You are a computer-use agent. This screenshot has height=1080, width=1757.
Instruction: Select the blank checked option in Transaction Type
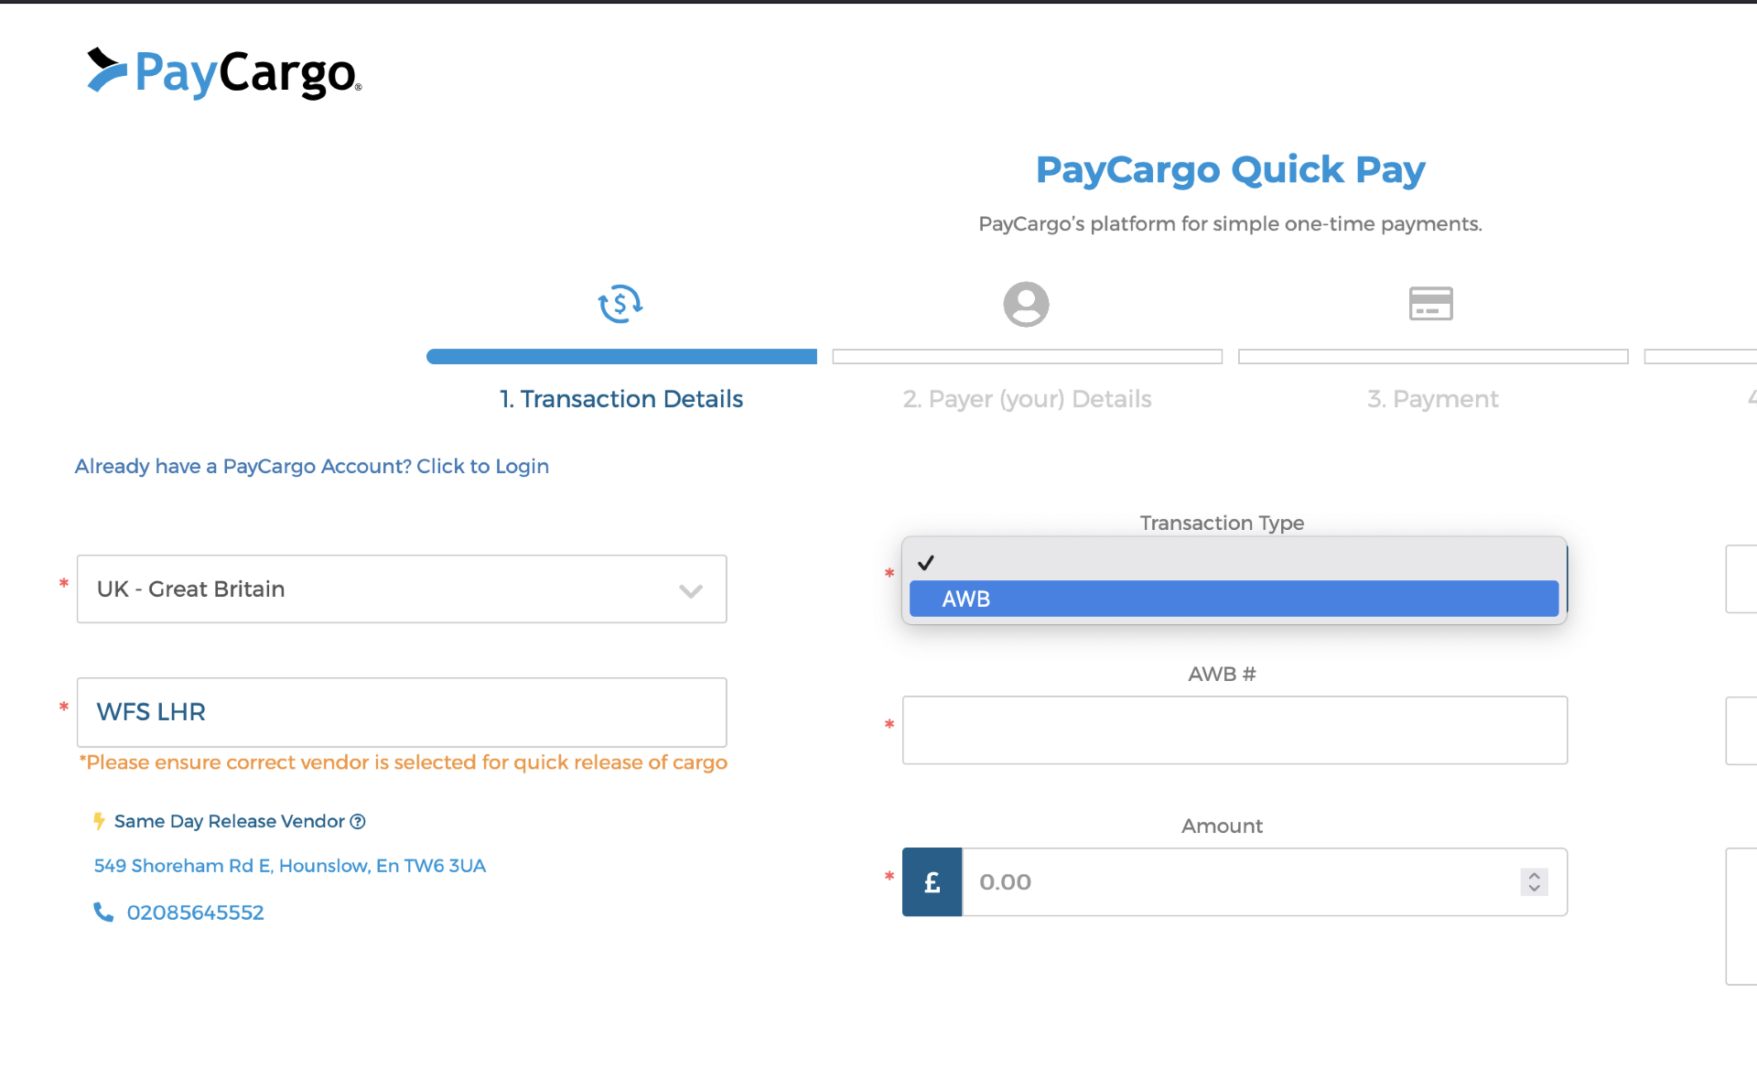1234,562
